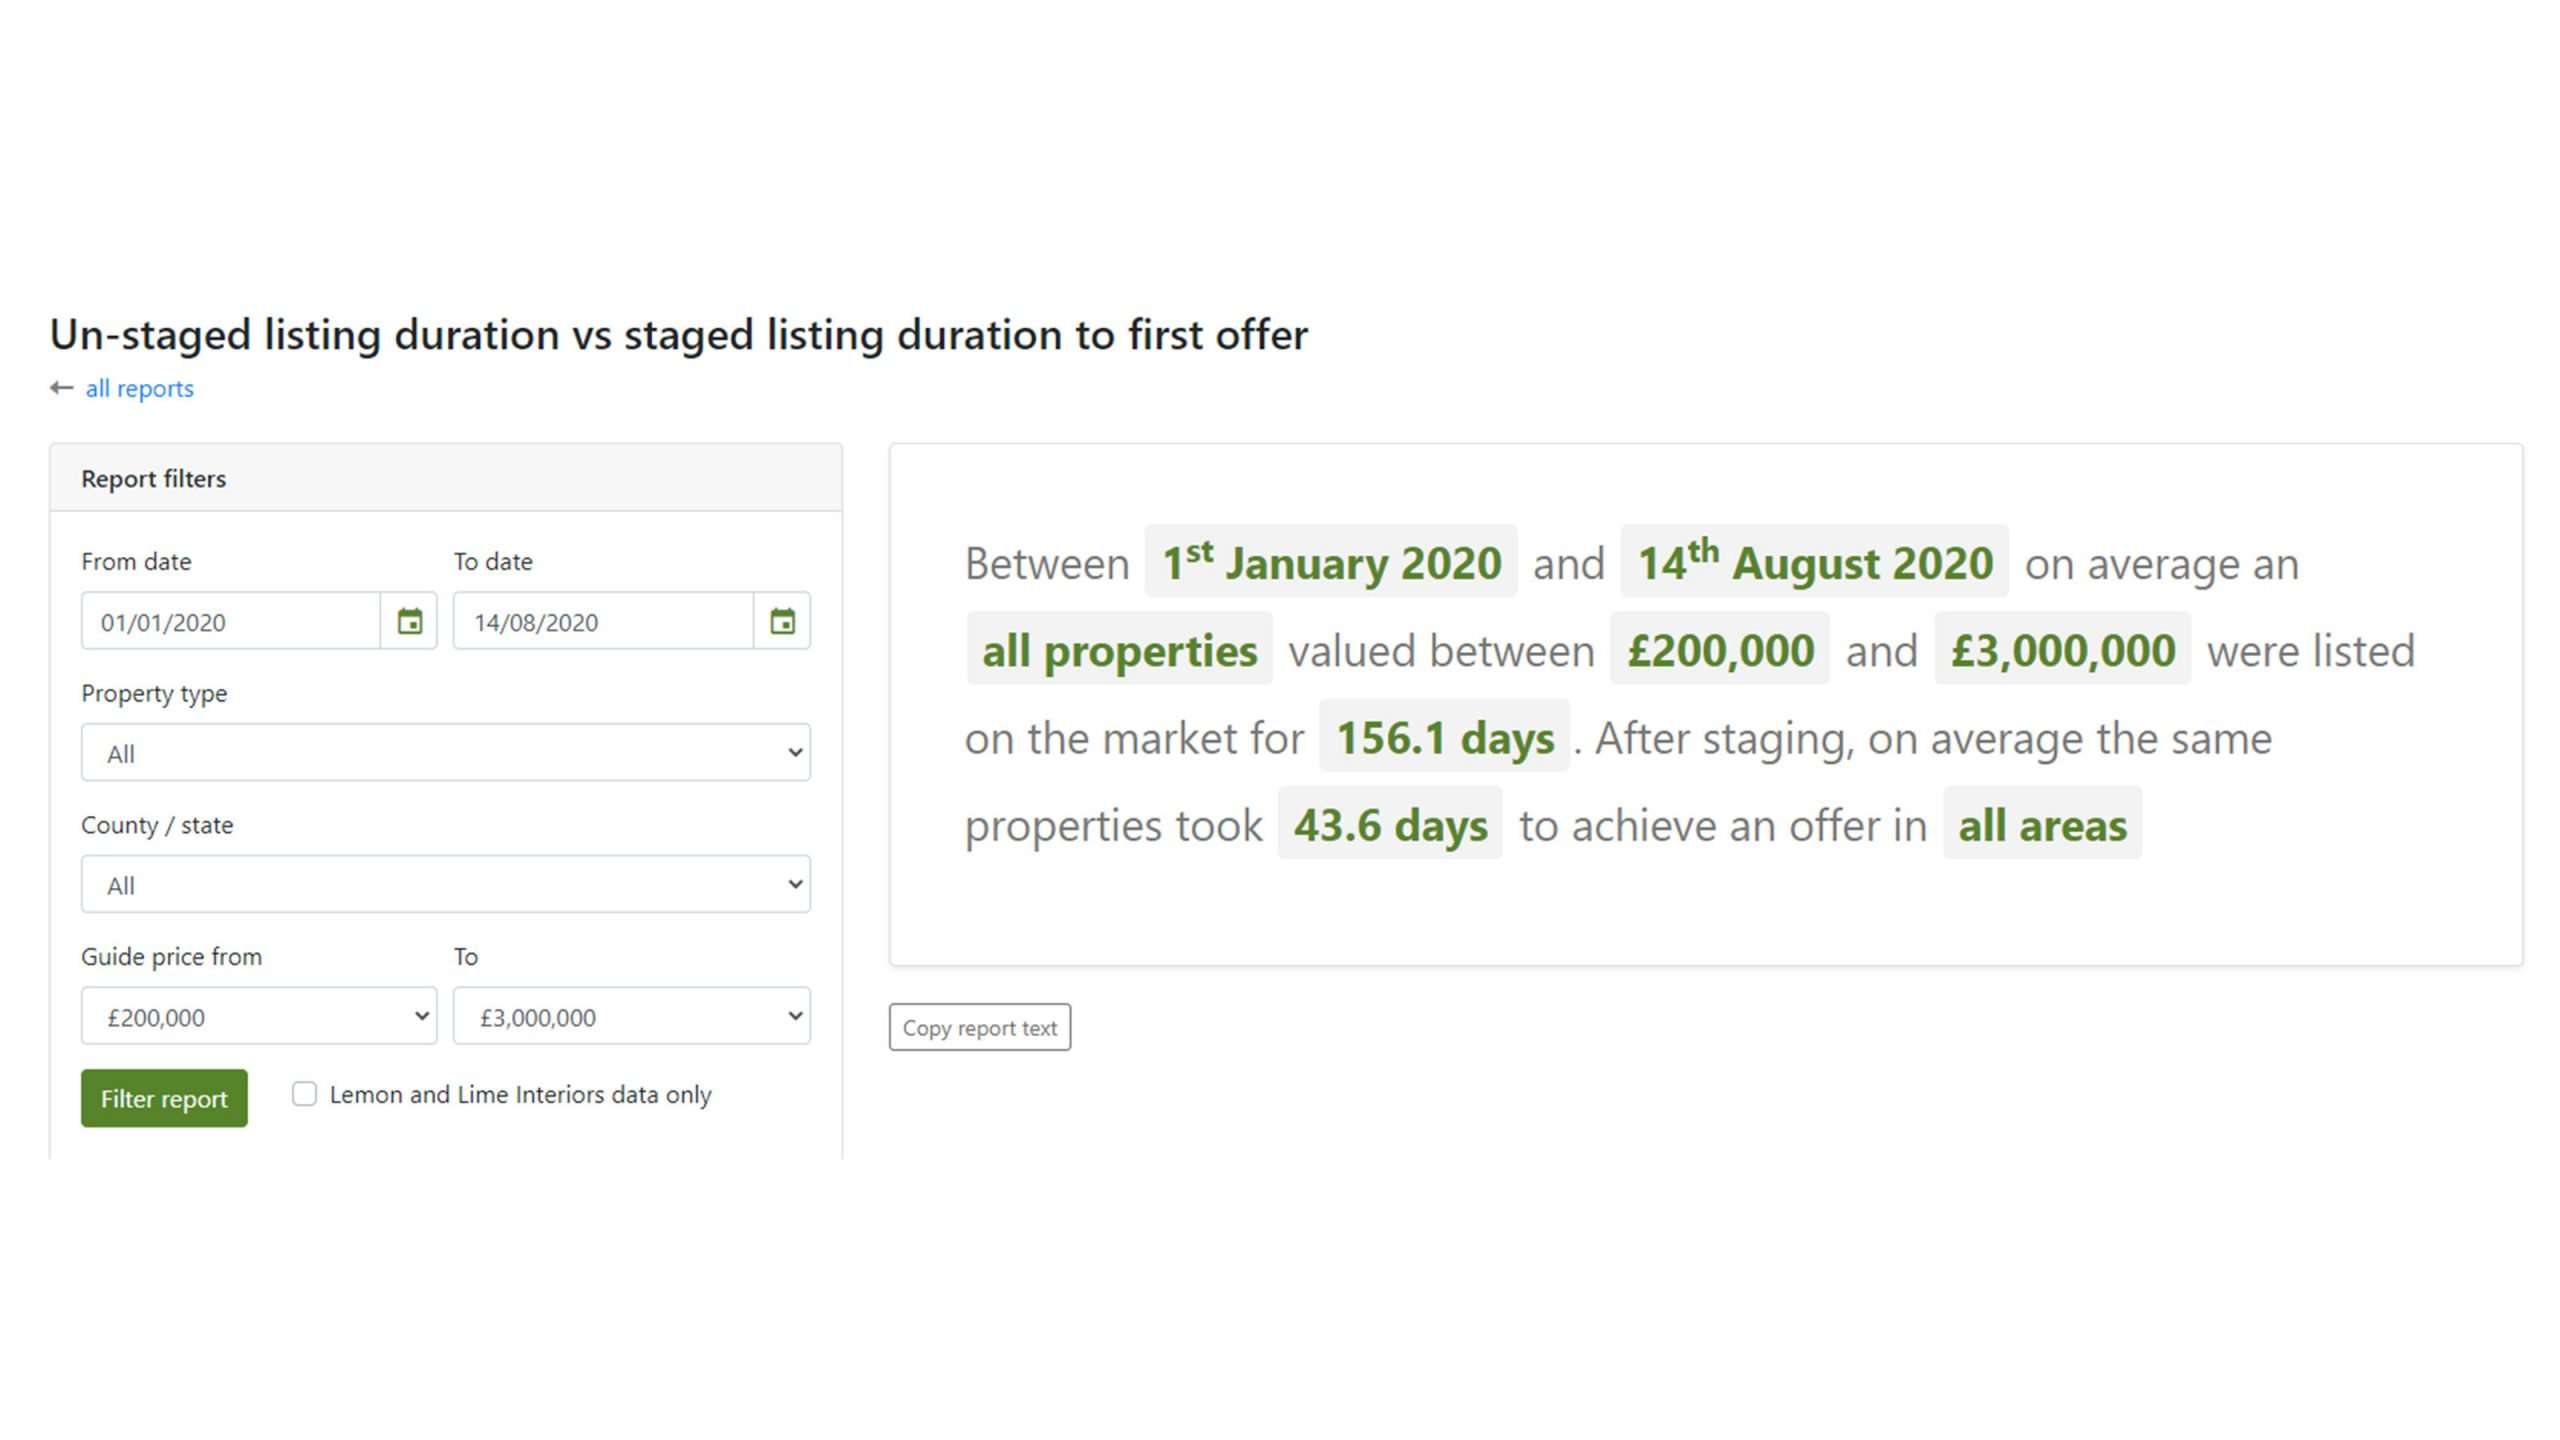2560x1440 pixels.
Task: Click Copy report text button
Action: 980,1027
